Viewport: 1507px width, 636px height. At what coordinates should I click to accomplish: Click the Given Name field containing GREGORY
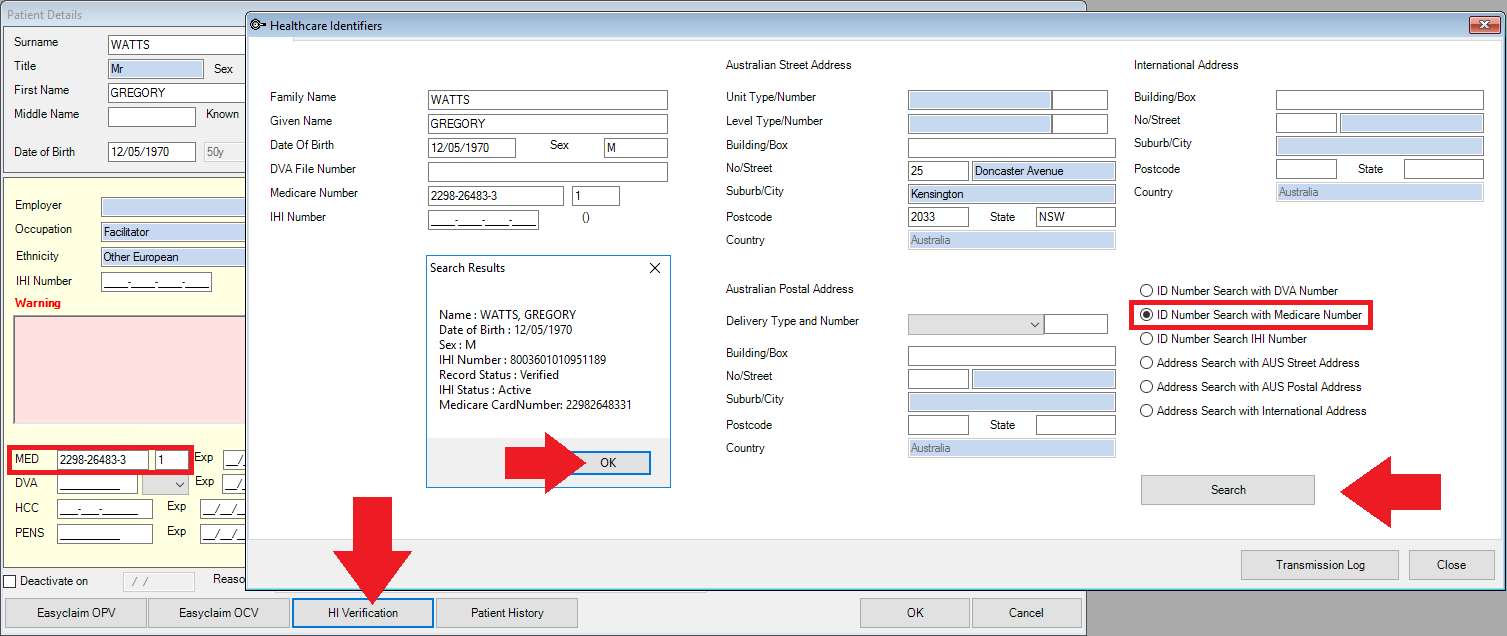(x=547, y=124)
